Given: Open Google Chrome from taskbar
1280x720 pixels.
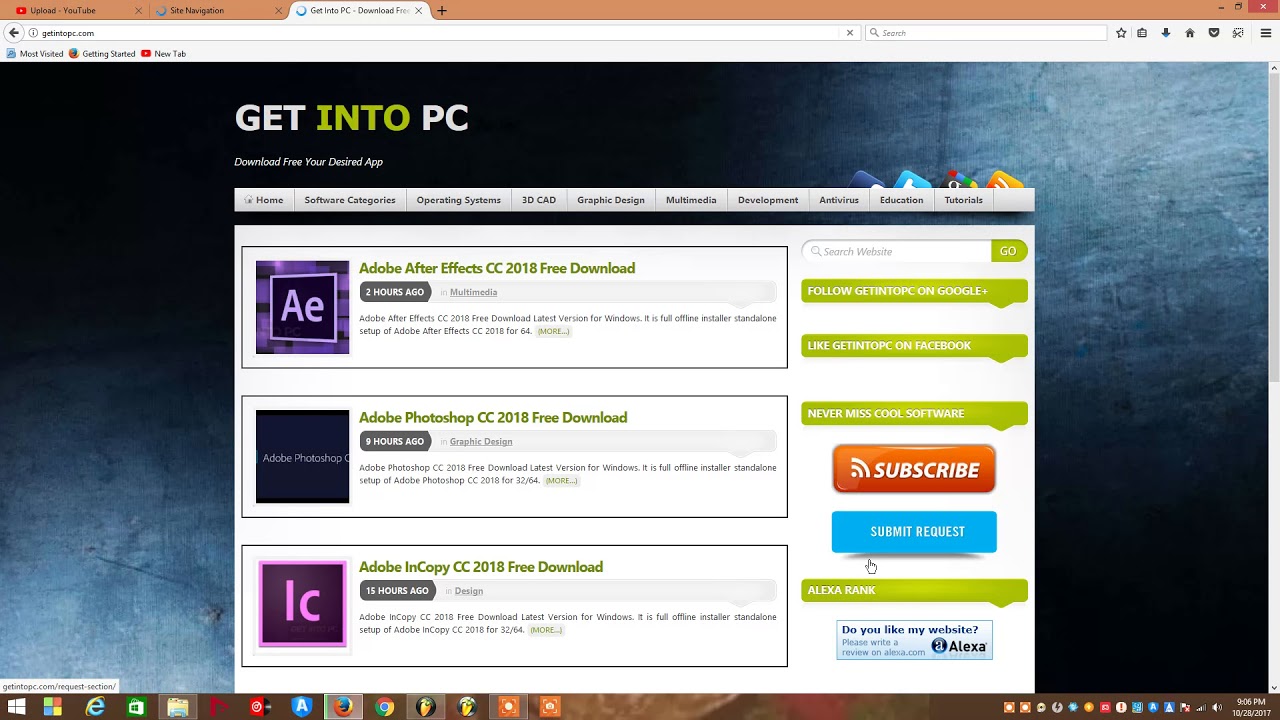Looking at the screenshot, I should 385,707.
